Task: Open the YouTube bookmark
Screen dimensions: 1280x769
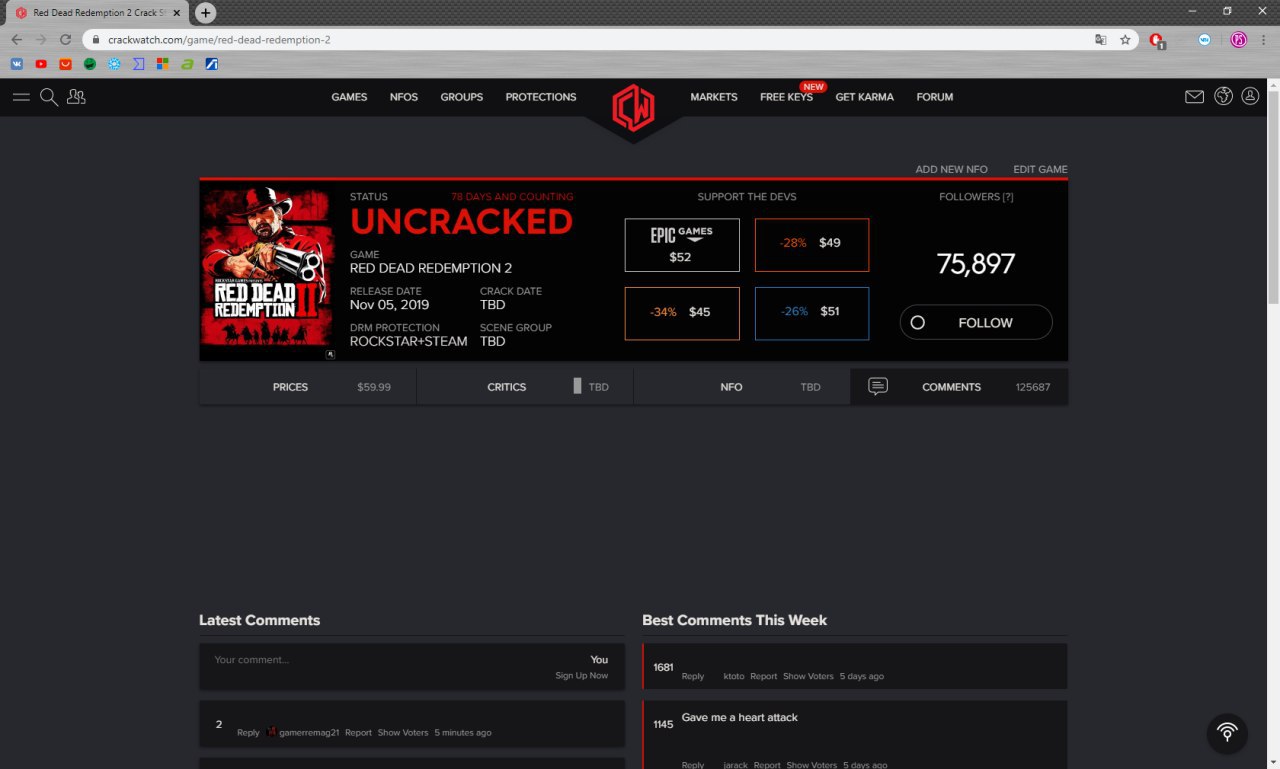Action: 41,64
